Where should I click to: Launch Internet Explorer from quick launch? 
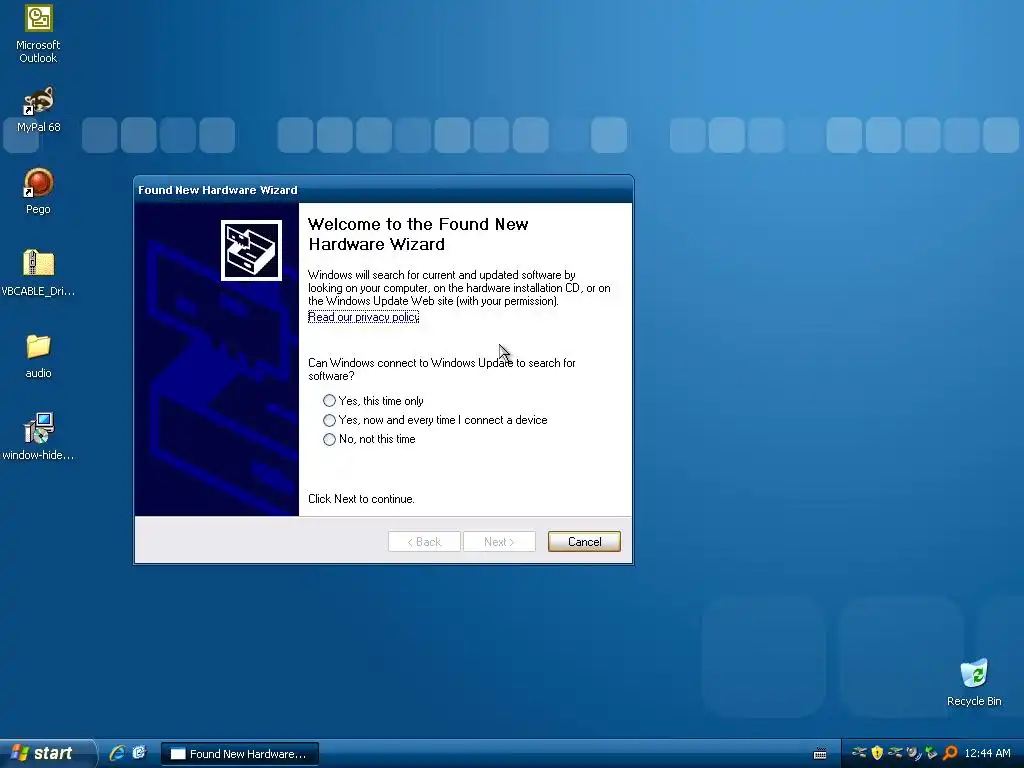[116, 753]
